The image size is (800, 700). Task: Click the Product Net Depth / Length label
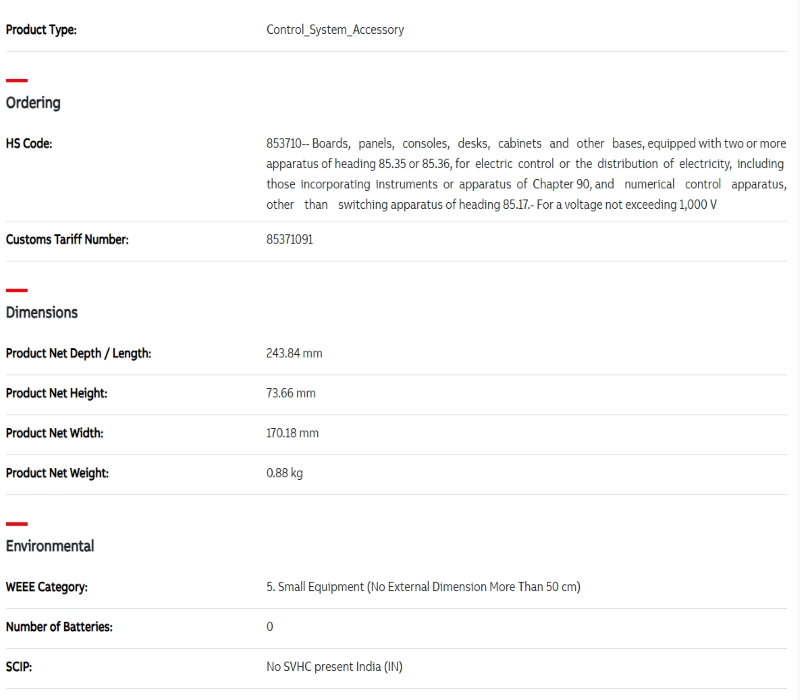pyautogui.click(x=78, y=354)
